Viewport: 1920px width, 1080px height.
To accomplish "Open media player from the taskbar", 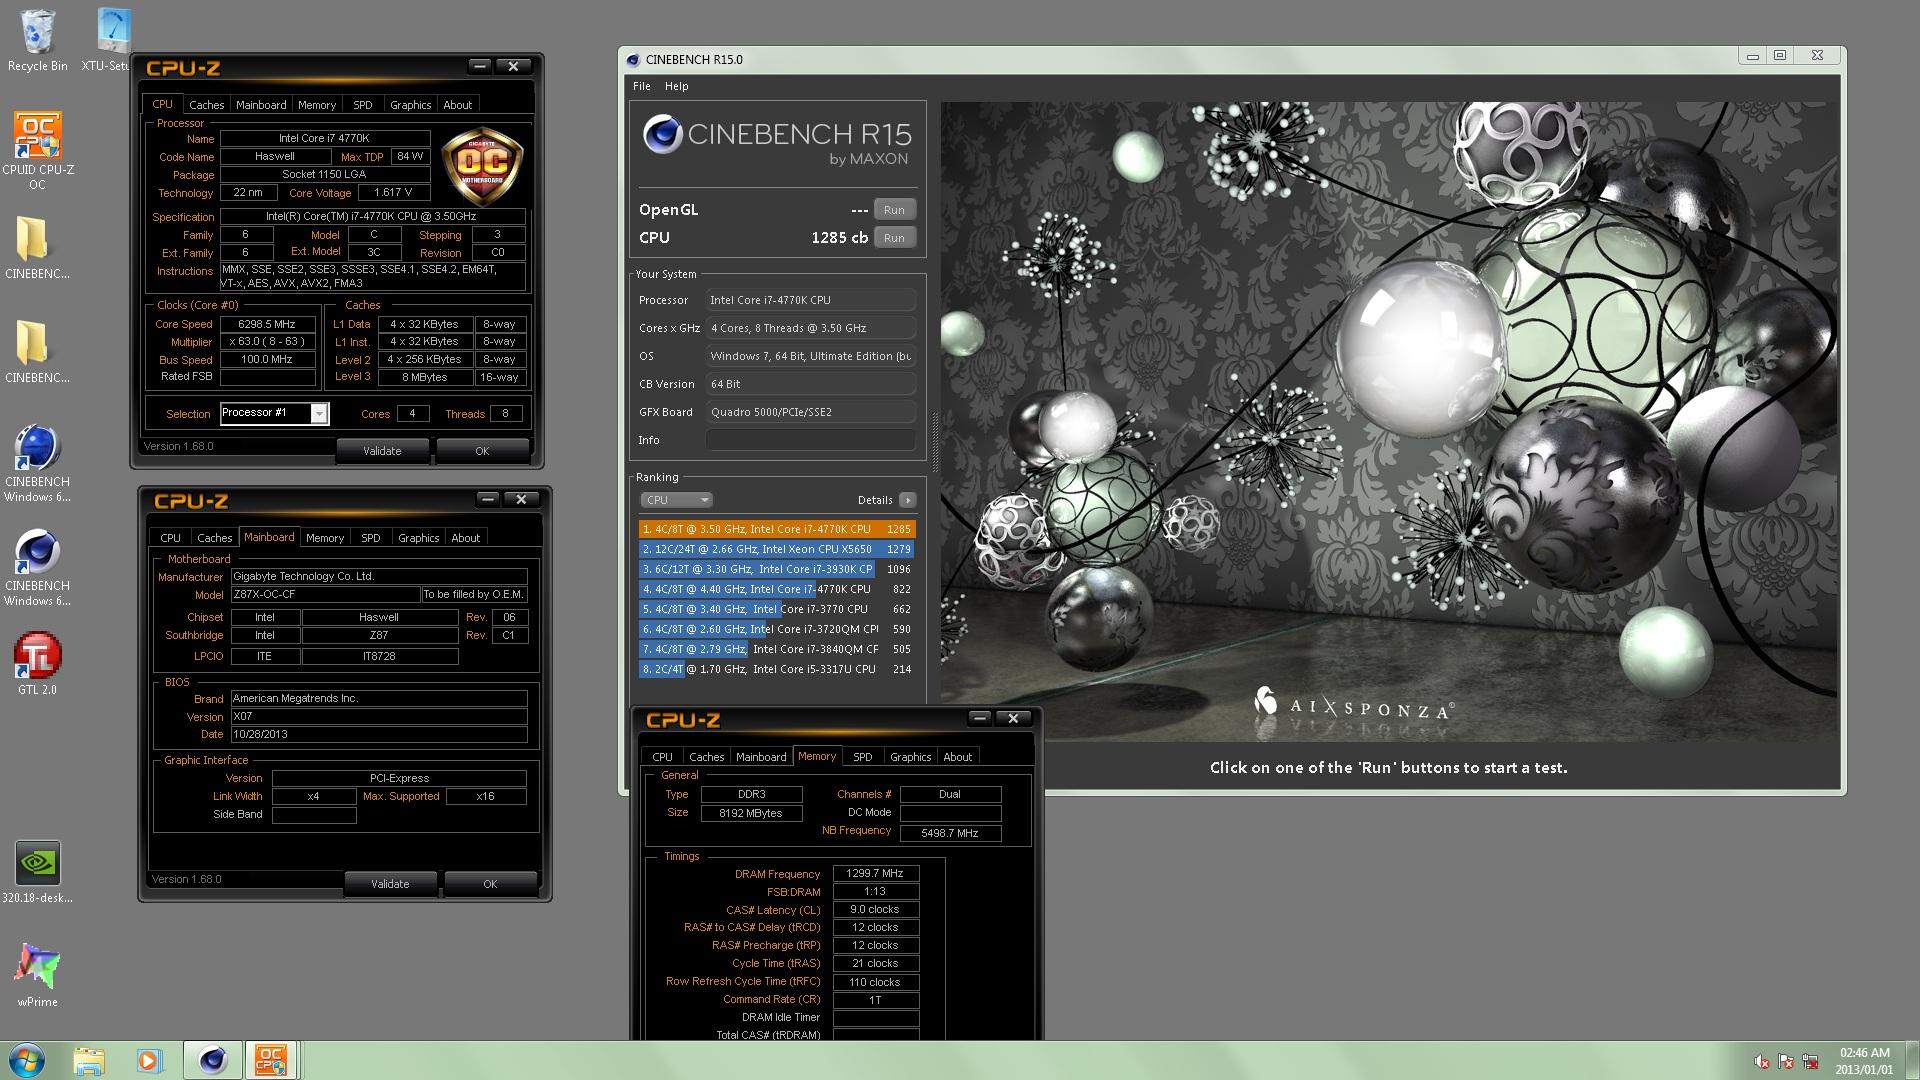I will pos(149,1060).
